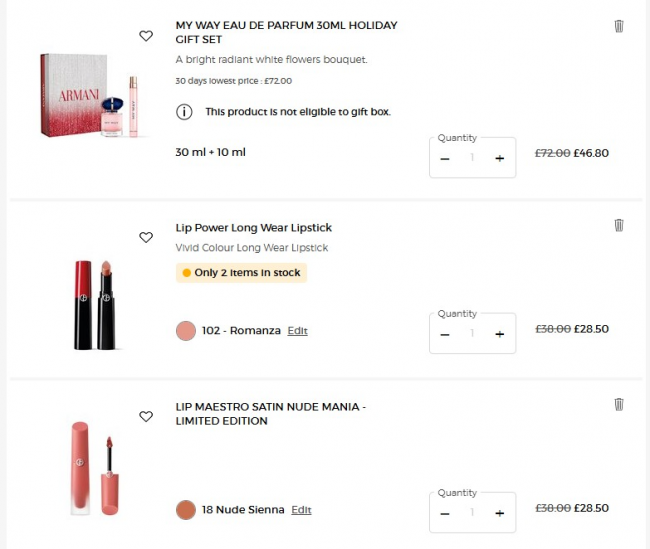Edit the 18 Nude Sienna shade

(x=301, y=510)
